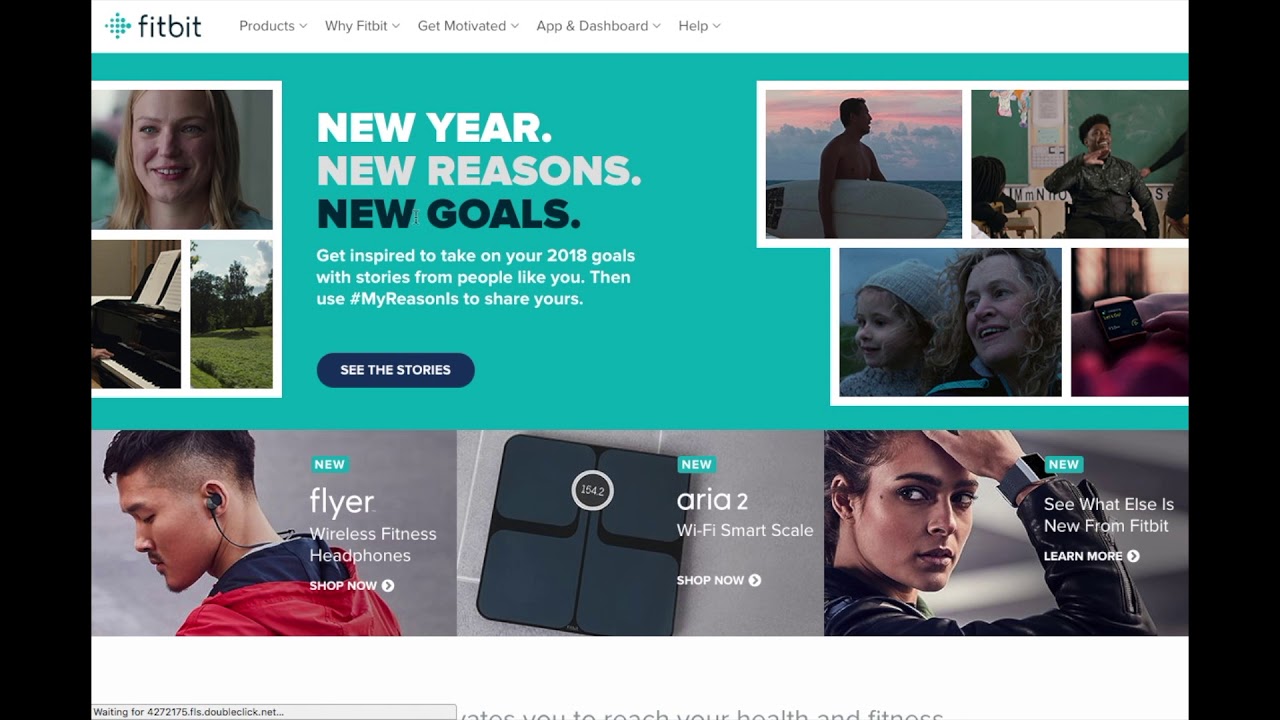
Task: Click the arrow icon beside Learn More
Action: click(x=1133, y=556)
